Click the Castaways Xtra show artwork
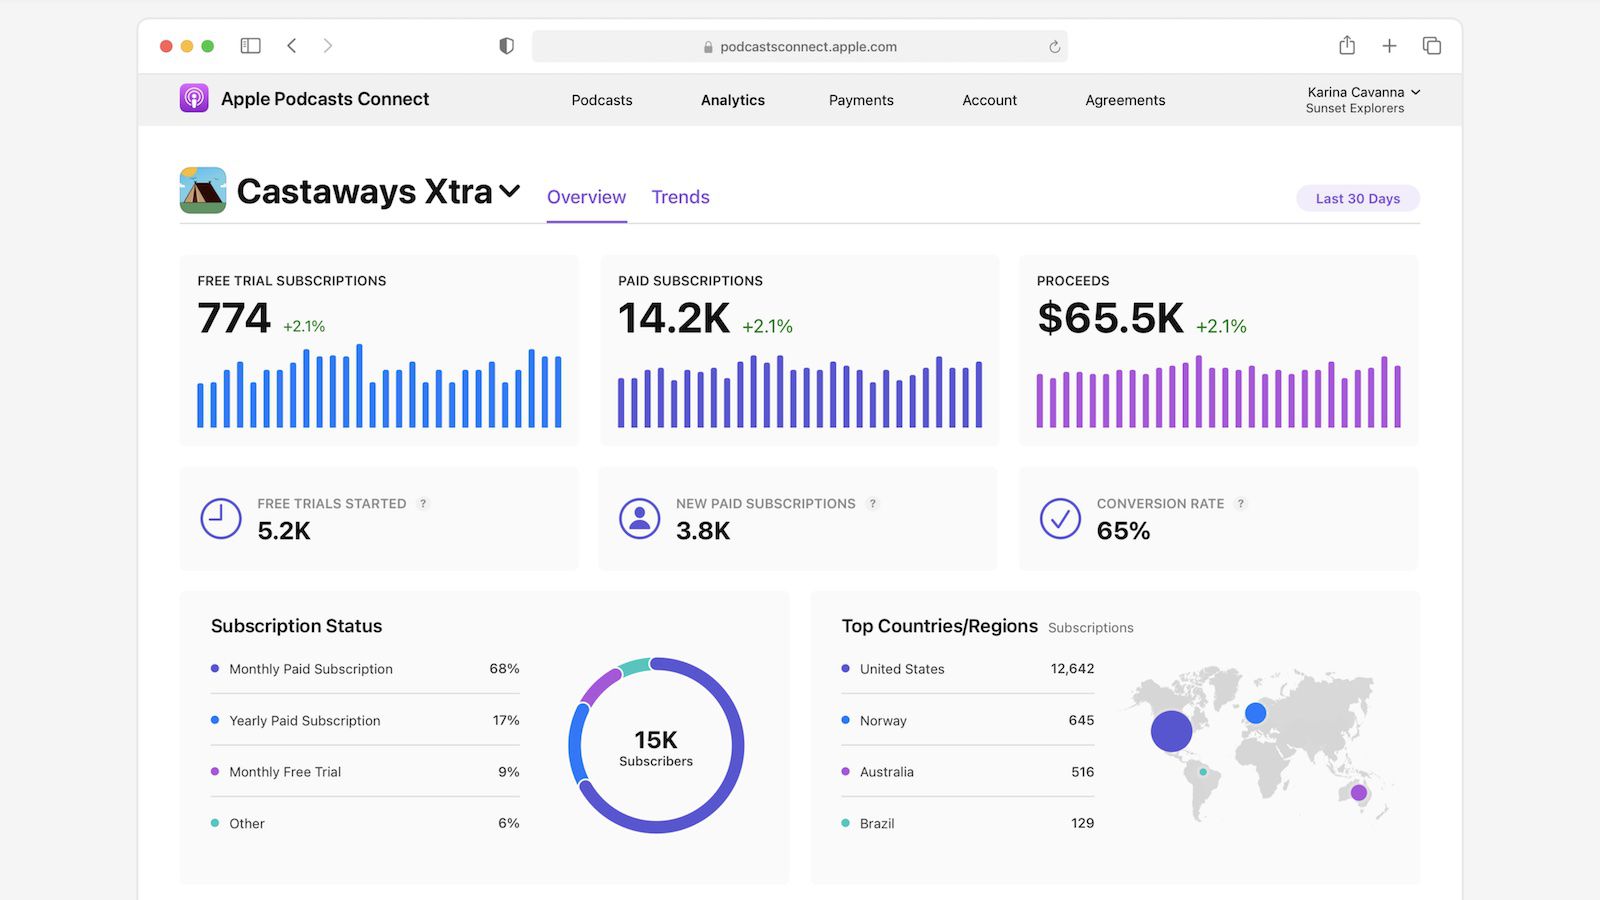1600x900 pixels. (203, 190)
